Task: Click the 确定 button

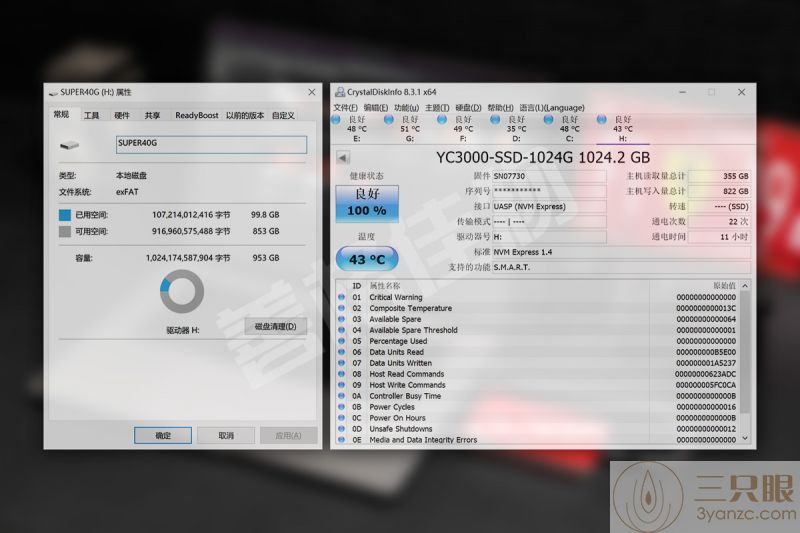Action: pyautogui.click(x=163, y=436)
